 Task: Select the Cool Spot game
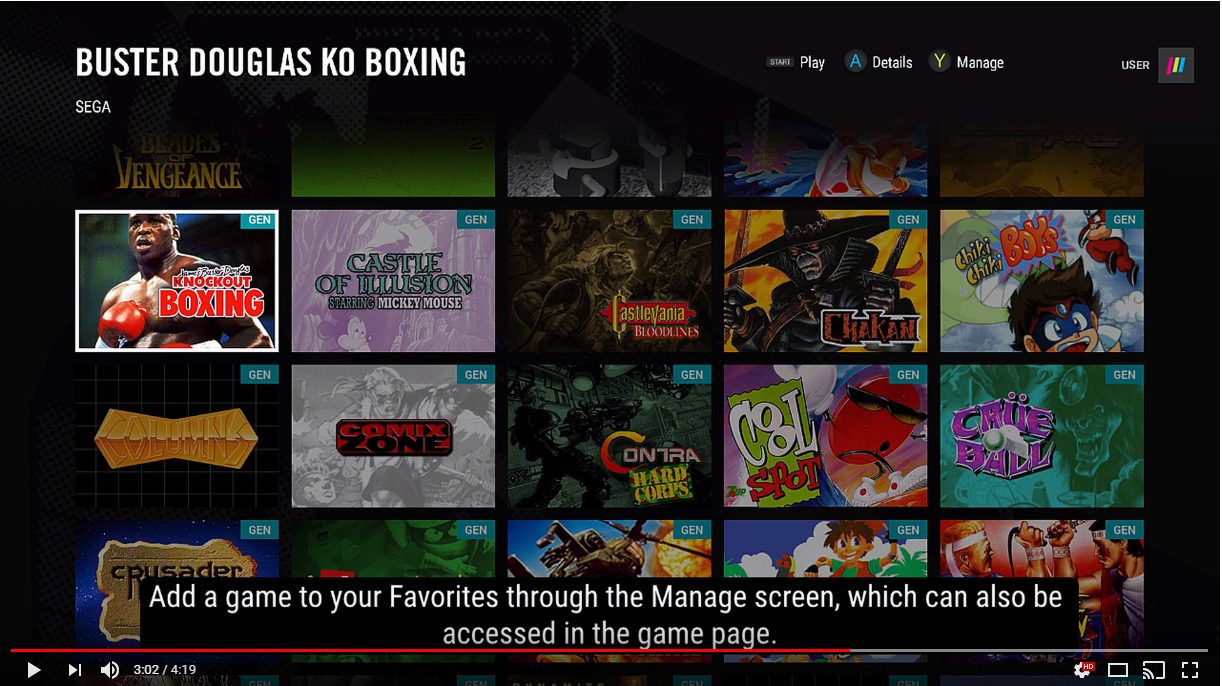point(825,436)
